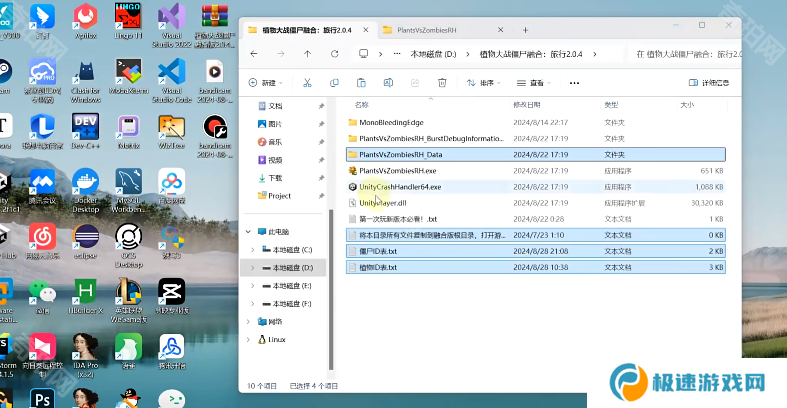Select the 僵尸ID表.txt file
The image size is (787, 408).
tap(536, 251)
